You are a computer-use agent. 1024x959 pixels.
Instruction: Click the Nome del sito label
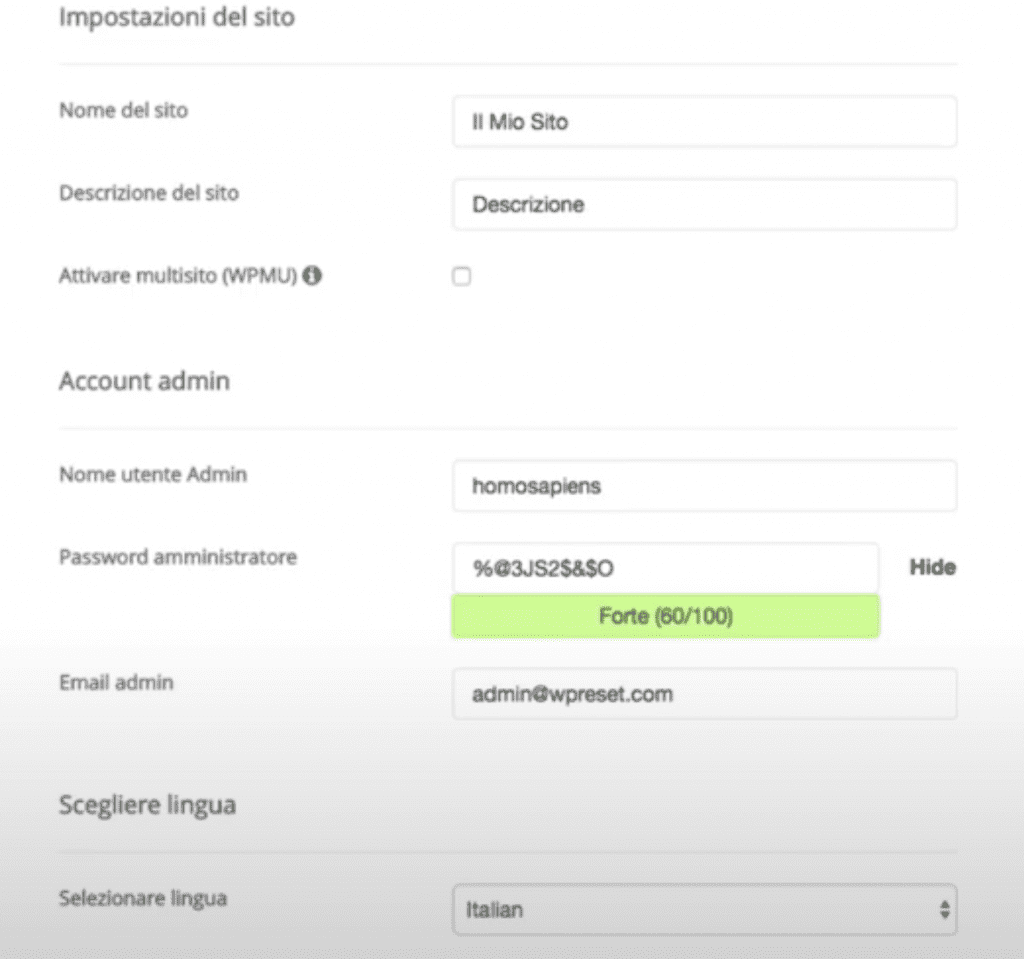(123, 110)
